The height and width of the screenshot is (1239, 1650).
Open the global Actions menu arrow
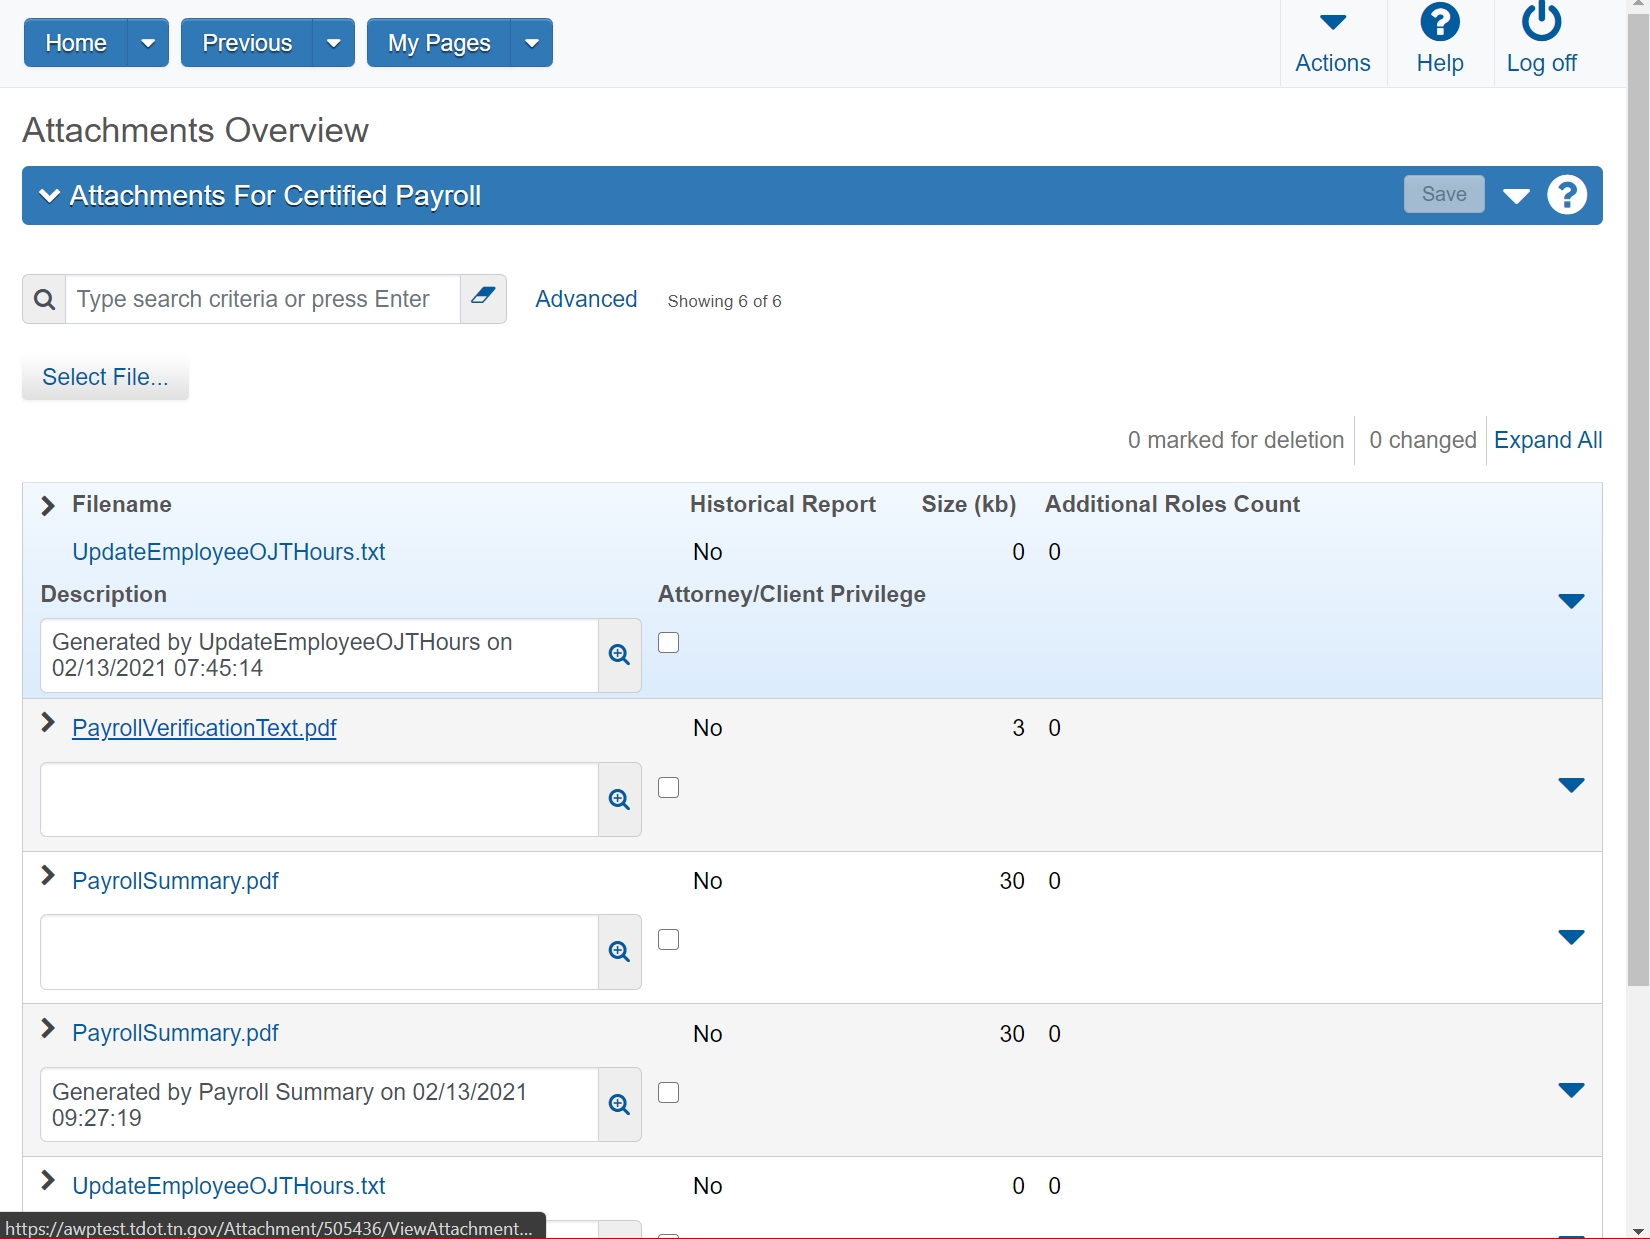1333,22
